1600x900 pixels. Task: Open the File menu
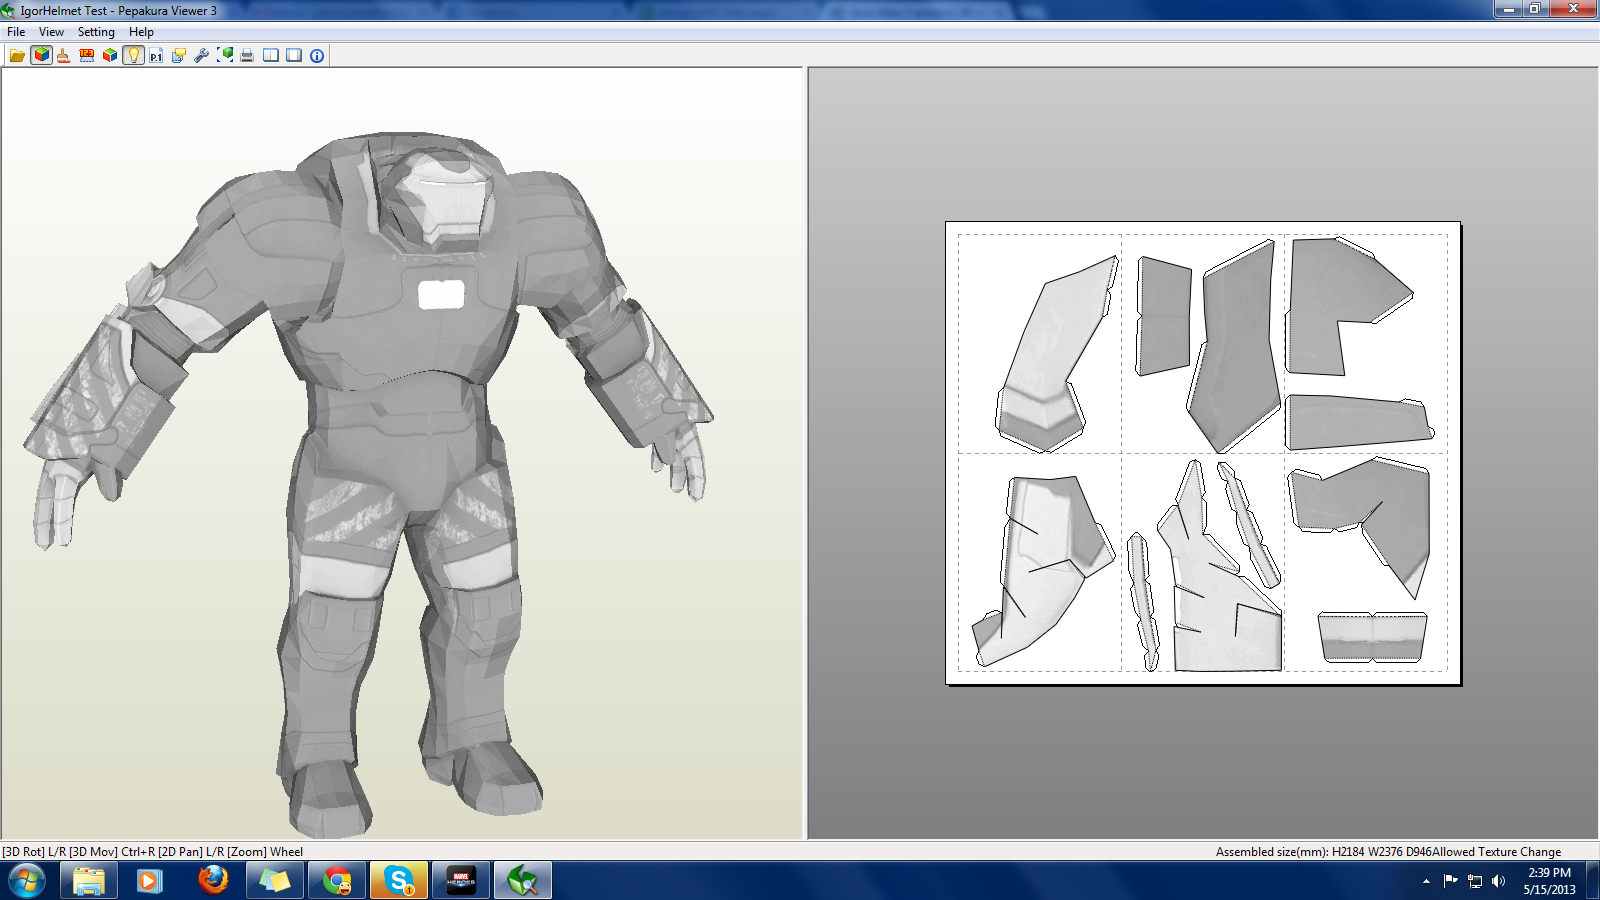point(16,32)
